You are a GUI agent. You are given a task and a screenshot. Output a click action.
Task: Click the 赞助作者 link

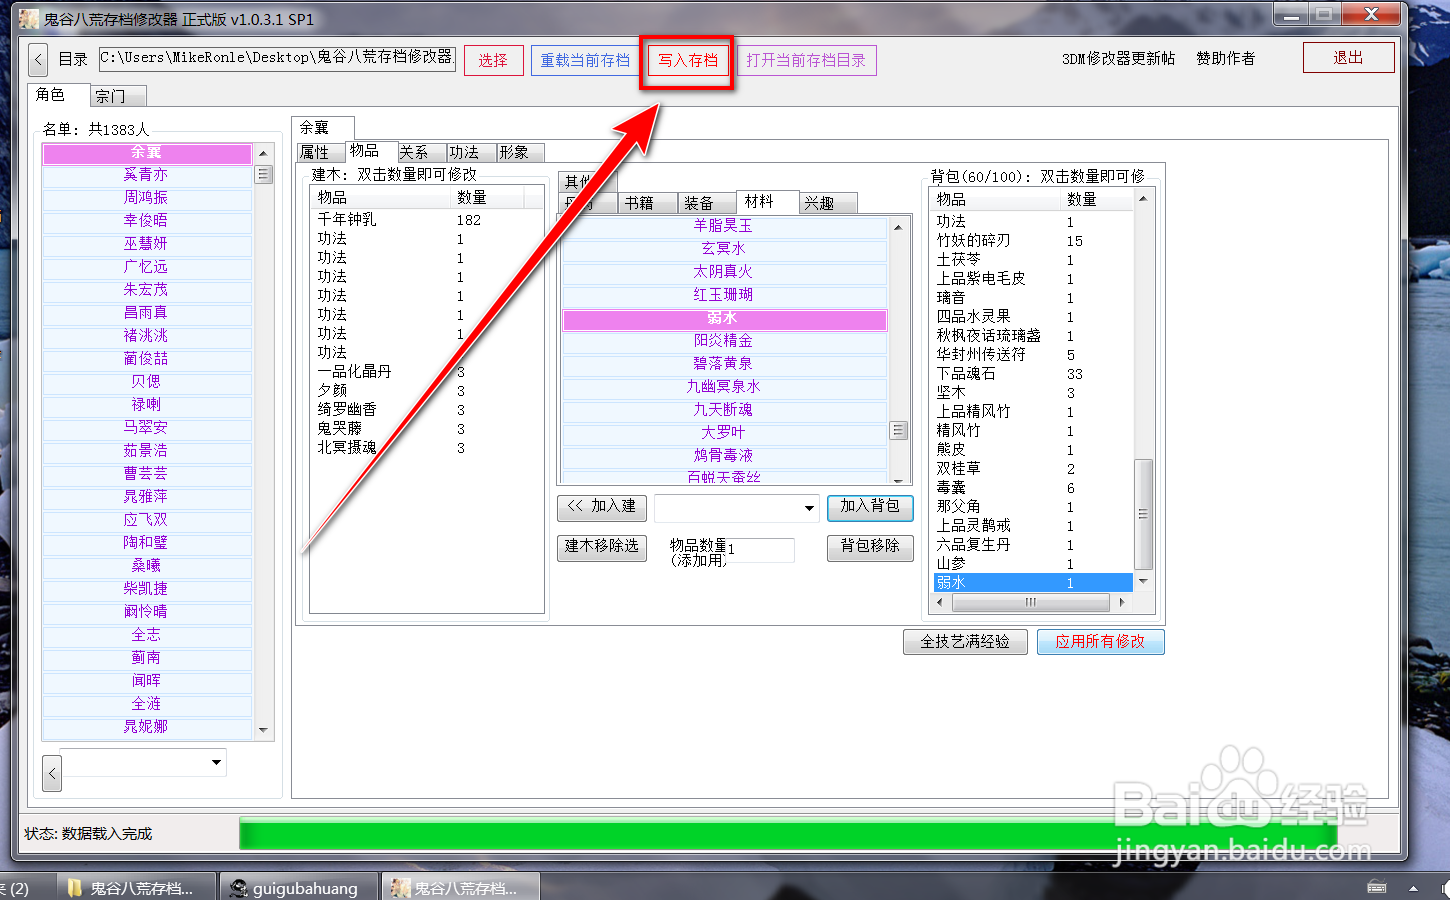point(1225,59)
